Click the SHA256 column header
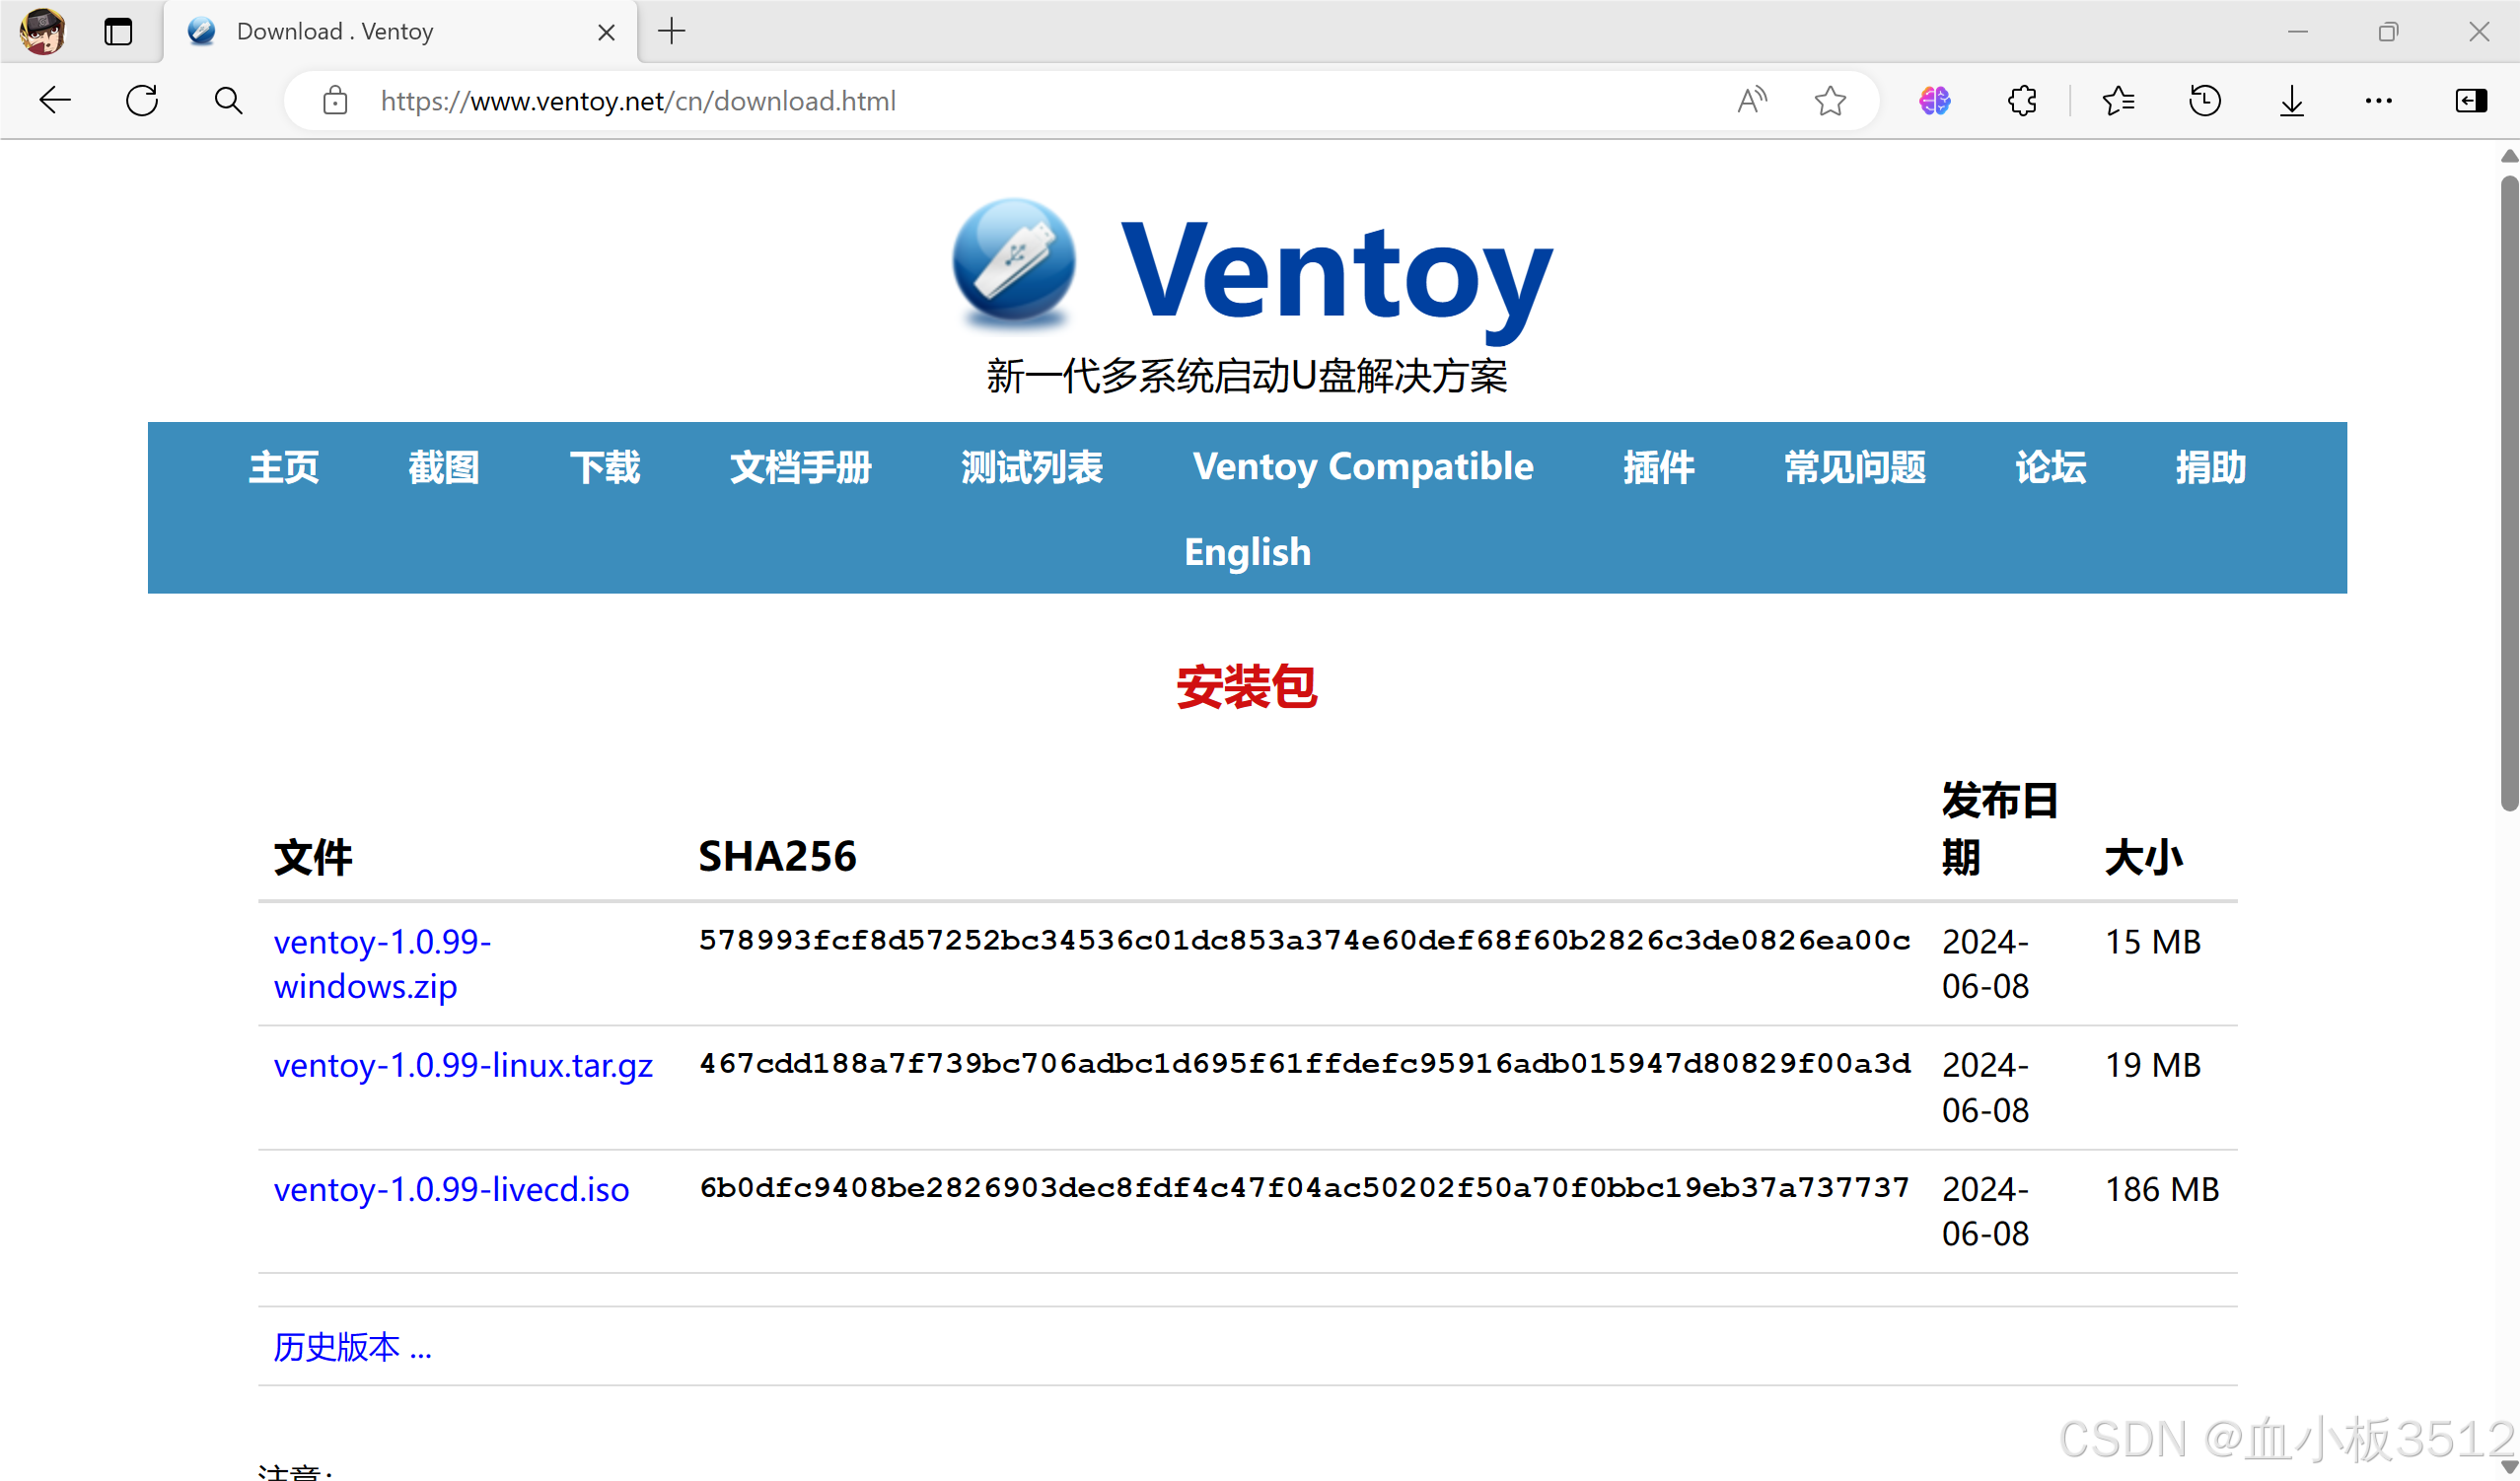Image resolution: width=2520 pixels, height=1481 pixels. [777, 857]
